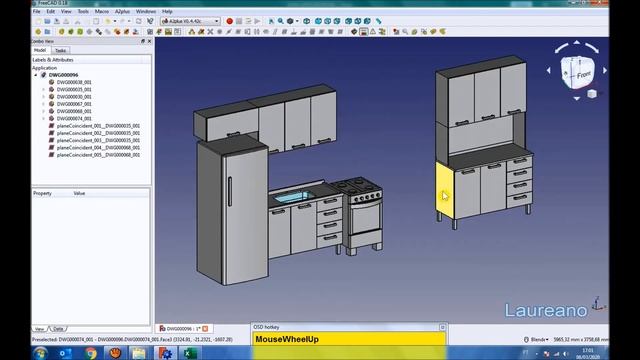The image size is (640, 360).
Task: Switch to the Data property tab
Action: click(x=58, y=329)
